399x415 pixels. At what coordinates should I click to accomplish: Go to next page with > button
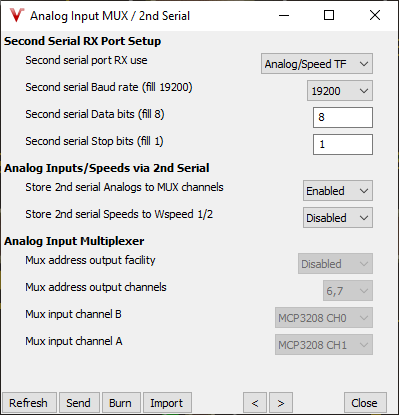click(x=281, y=403)
